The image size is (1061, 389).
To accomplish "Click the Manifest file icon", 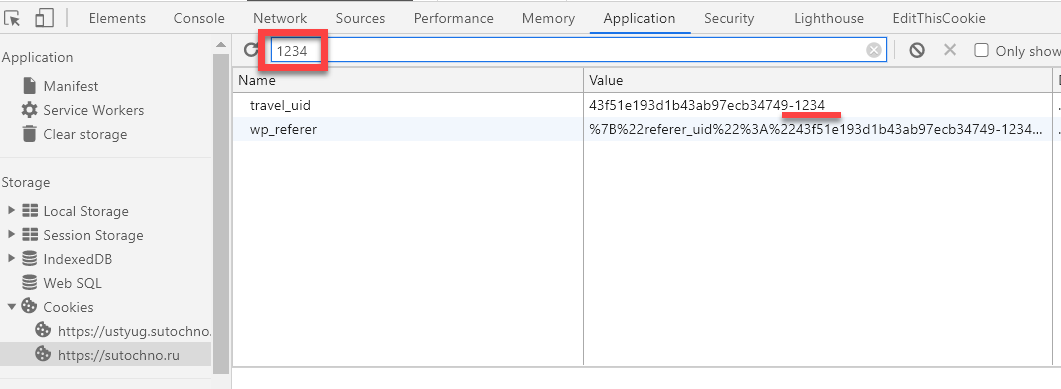I will pyautogui.click(x=29, y=86).
